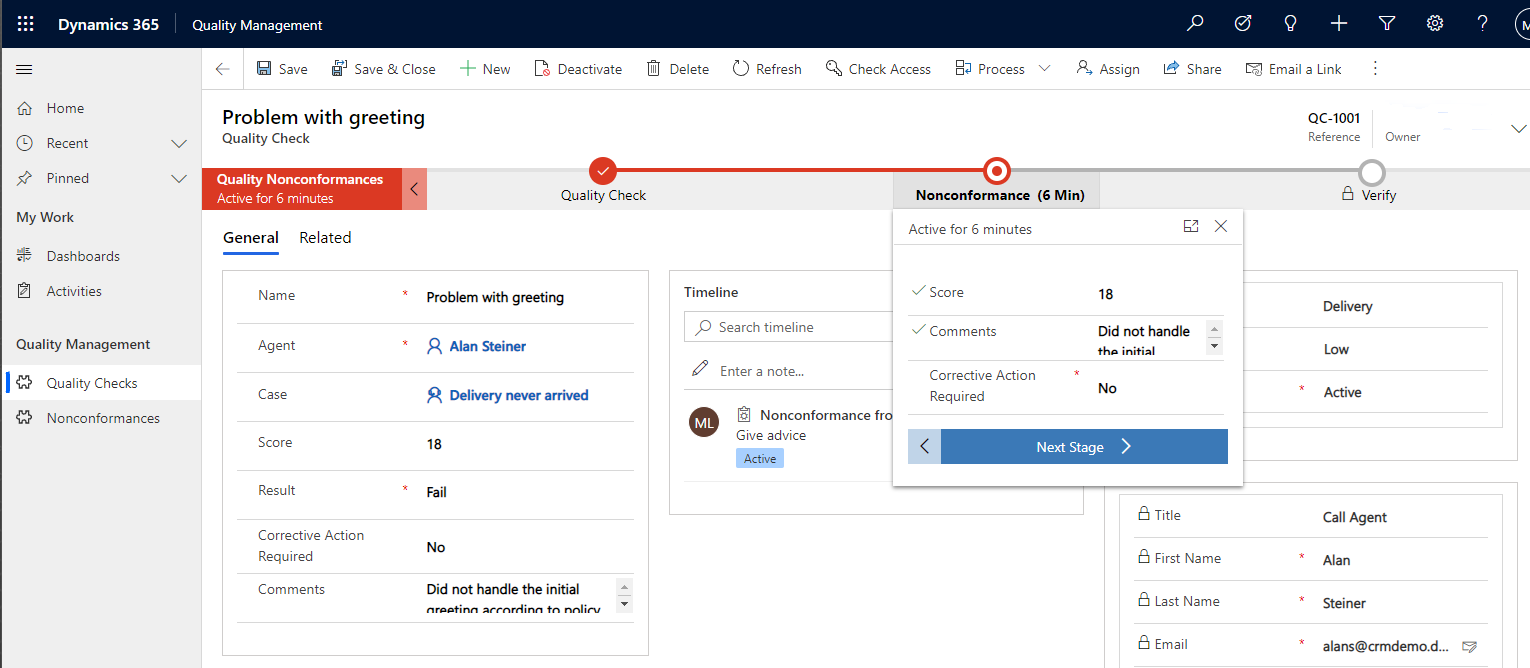Click previous stage arrow in flyout
1530x668 pixels.
pos(924,447)
